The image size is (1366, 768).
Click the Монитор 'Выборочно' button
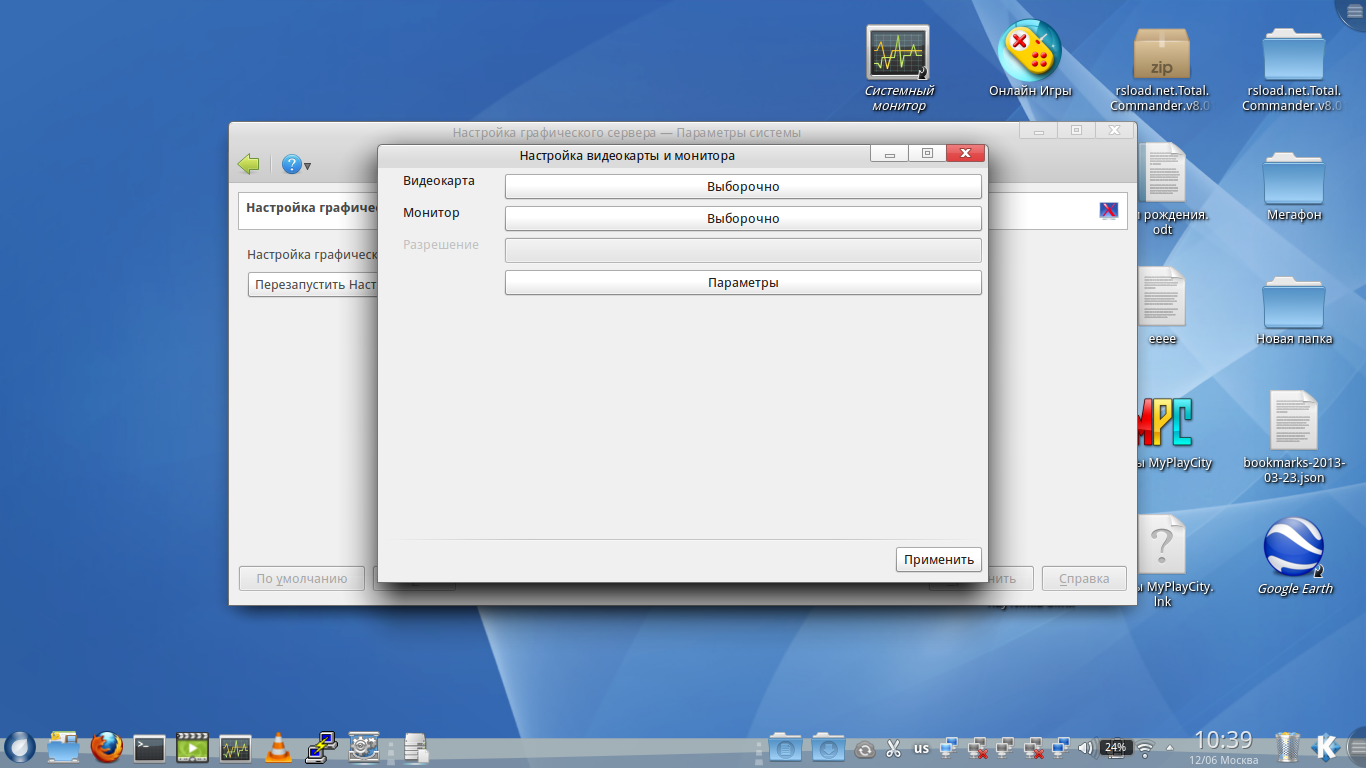(x=743, y=219)
